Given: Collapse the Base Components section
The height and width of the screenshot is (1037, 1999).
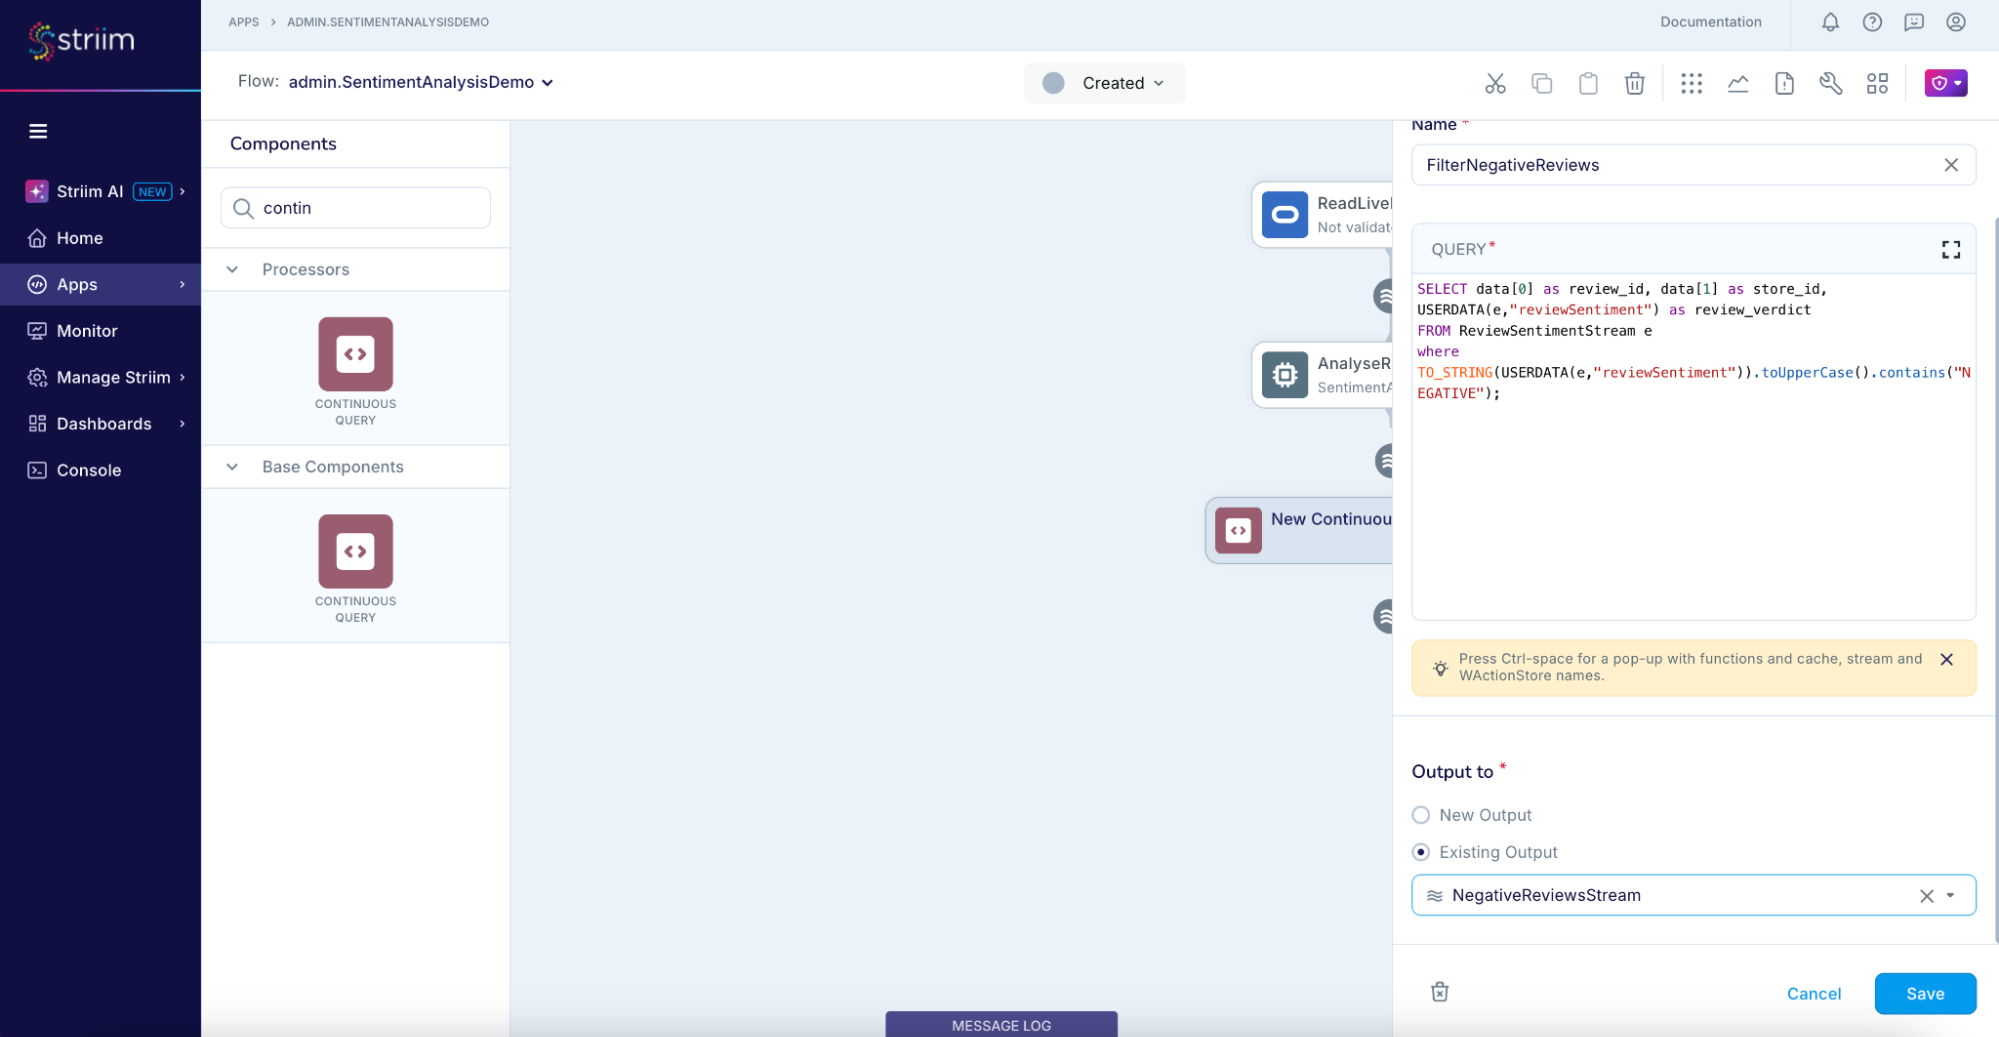Looking at the screenshot, I should pos(233,467).
